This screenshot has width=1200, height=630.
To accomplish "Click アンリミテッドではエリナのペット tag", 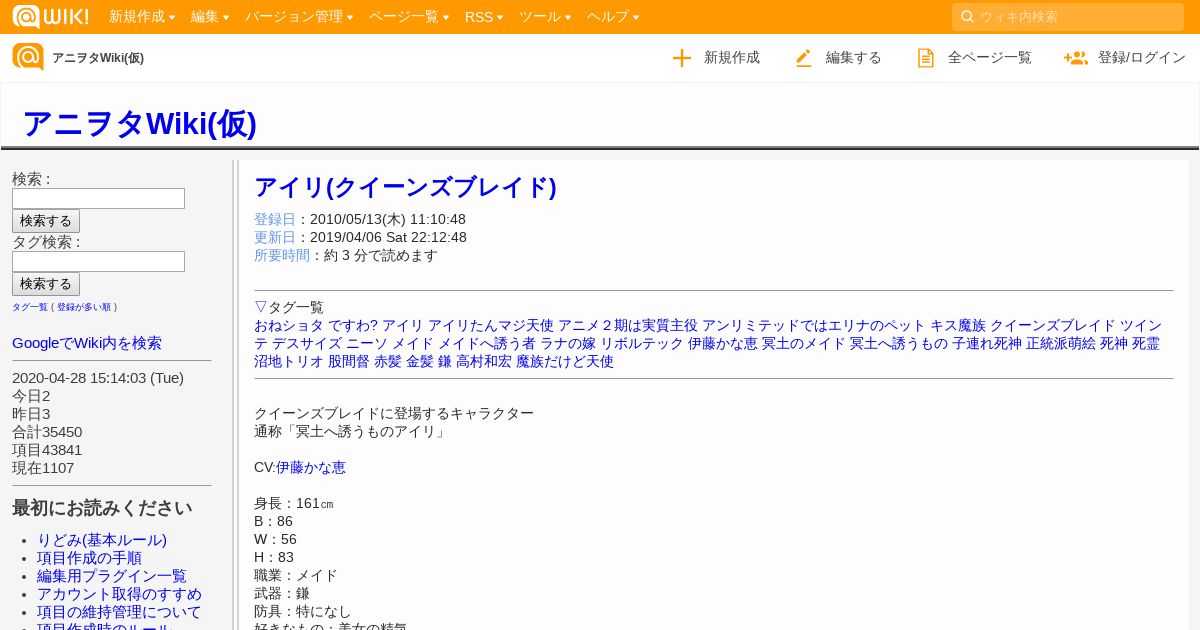I will pyautogui.click(x=814, y=325).
